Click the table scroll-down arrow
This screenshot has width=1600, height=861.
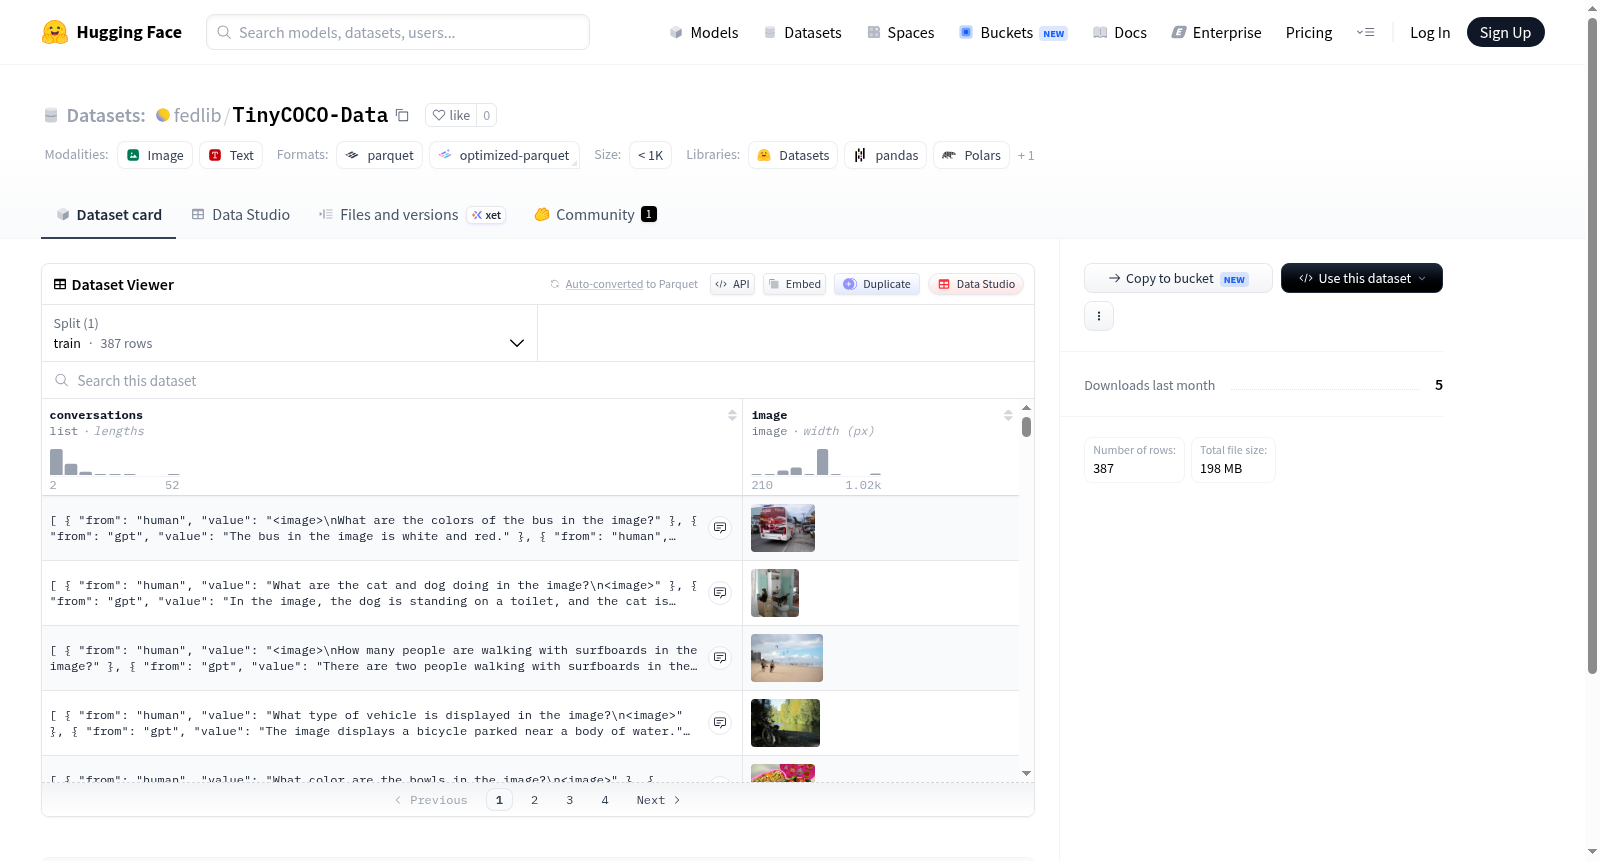(1026, 773)
